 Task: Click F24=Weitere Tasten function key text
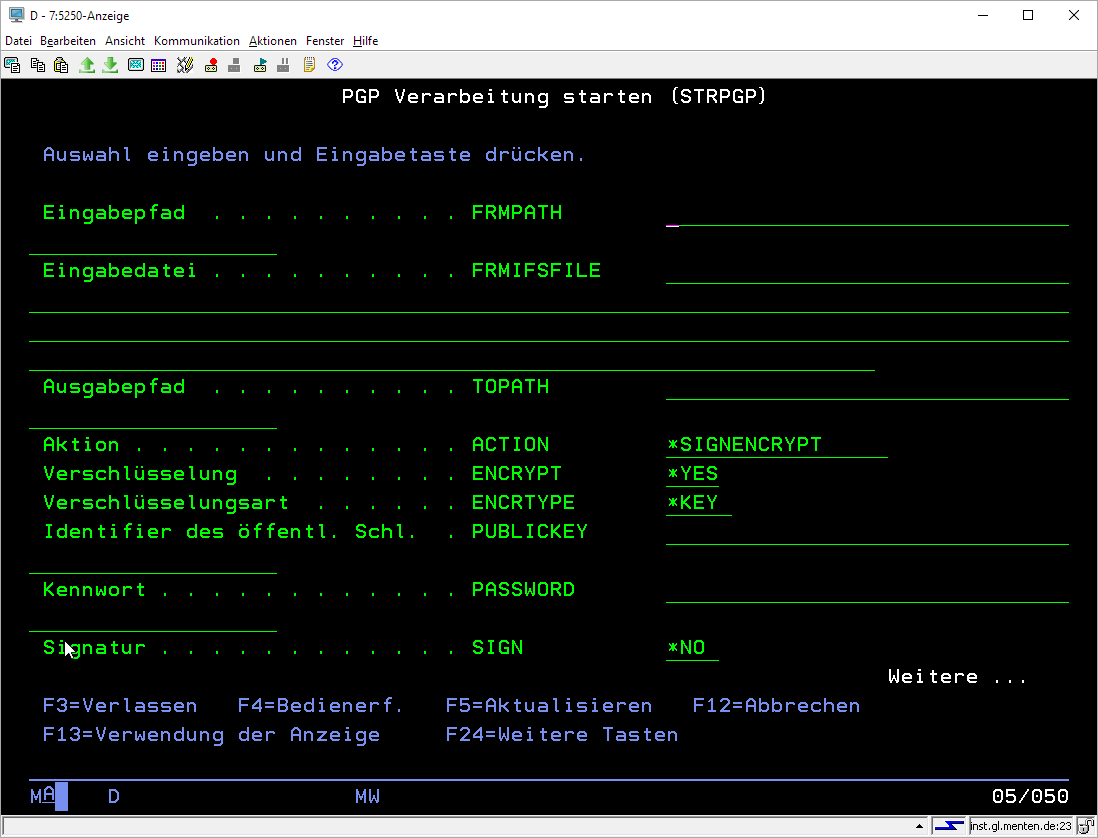[561, 735]
